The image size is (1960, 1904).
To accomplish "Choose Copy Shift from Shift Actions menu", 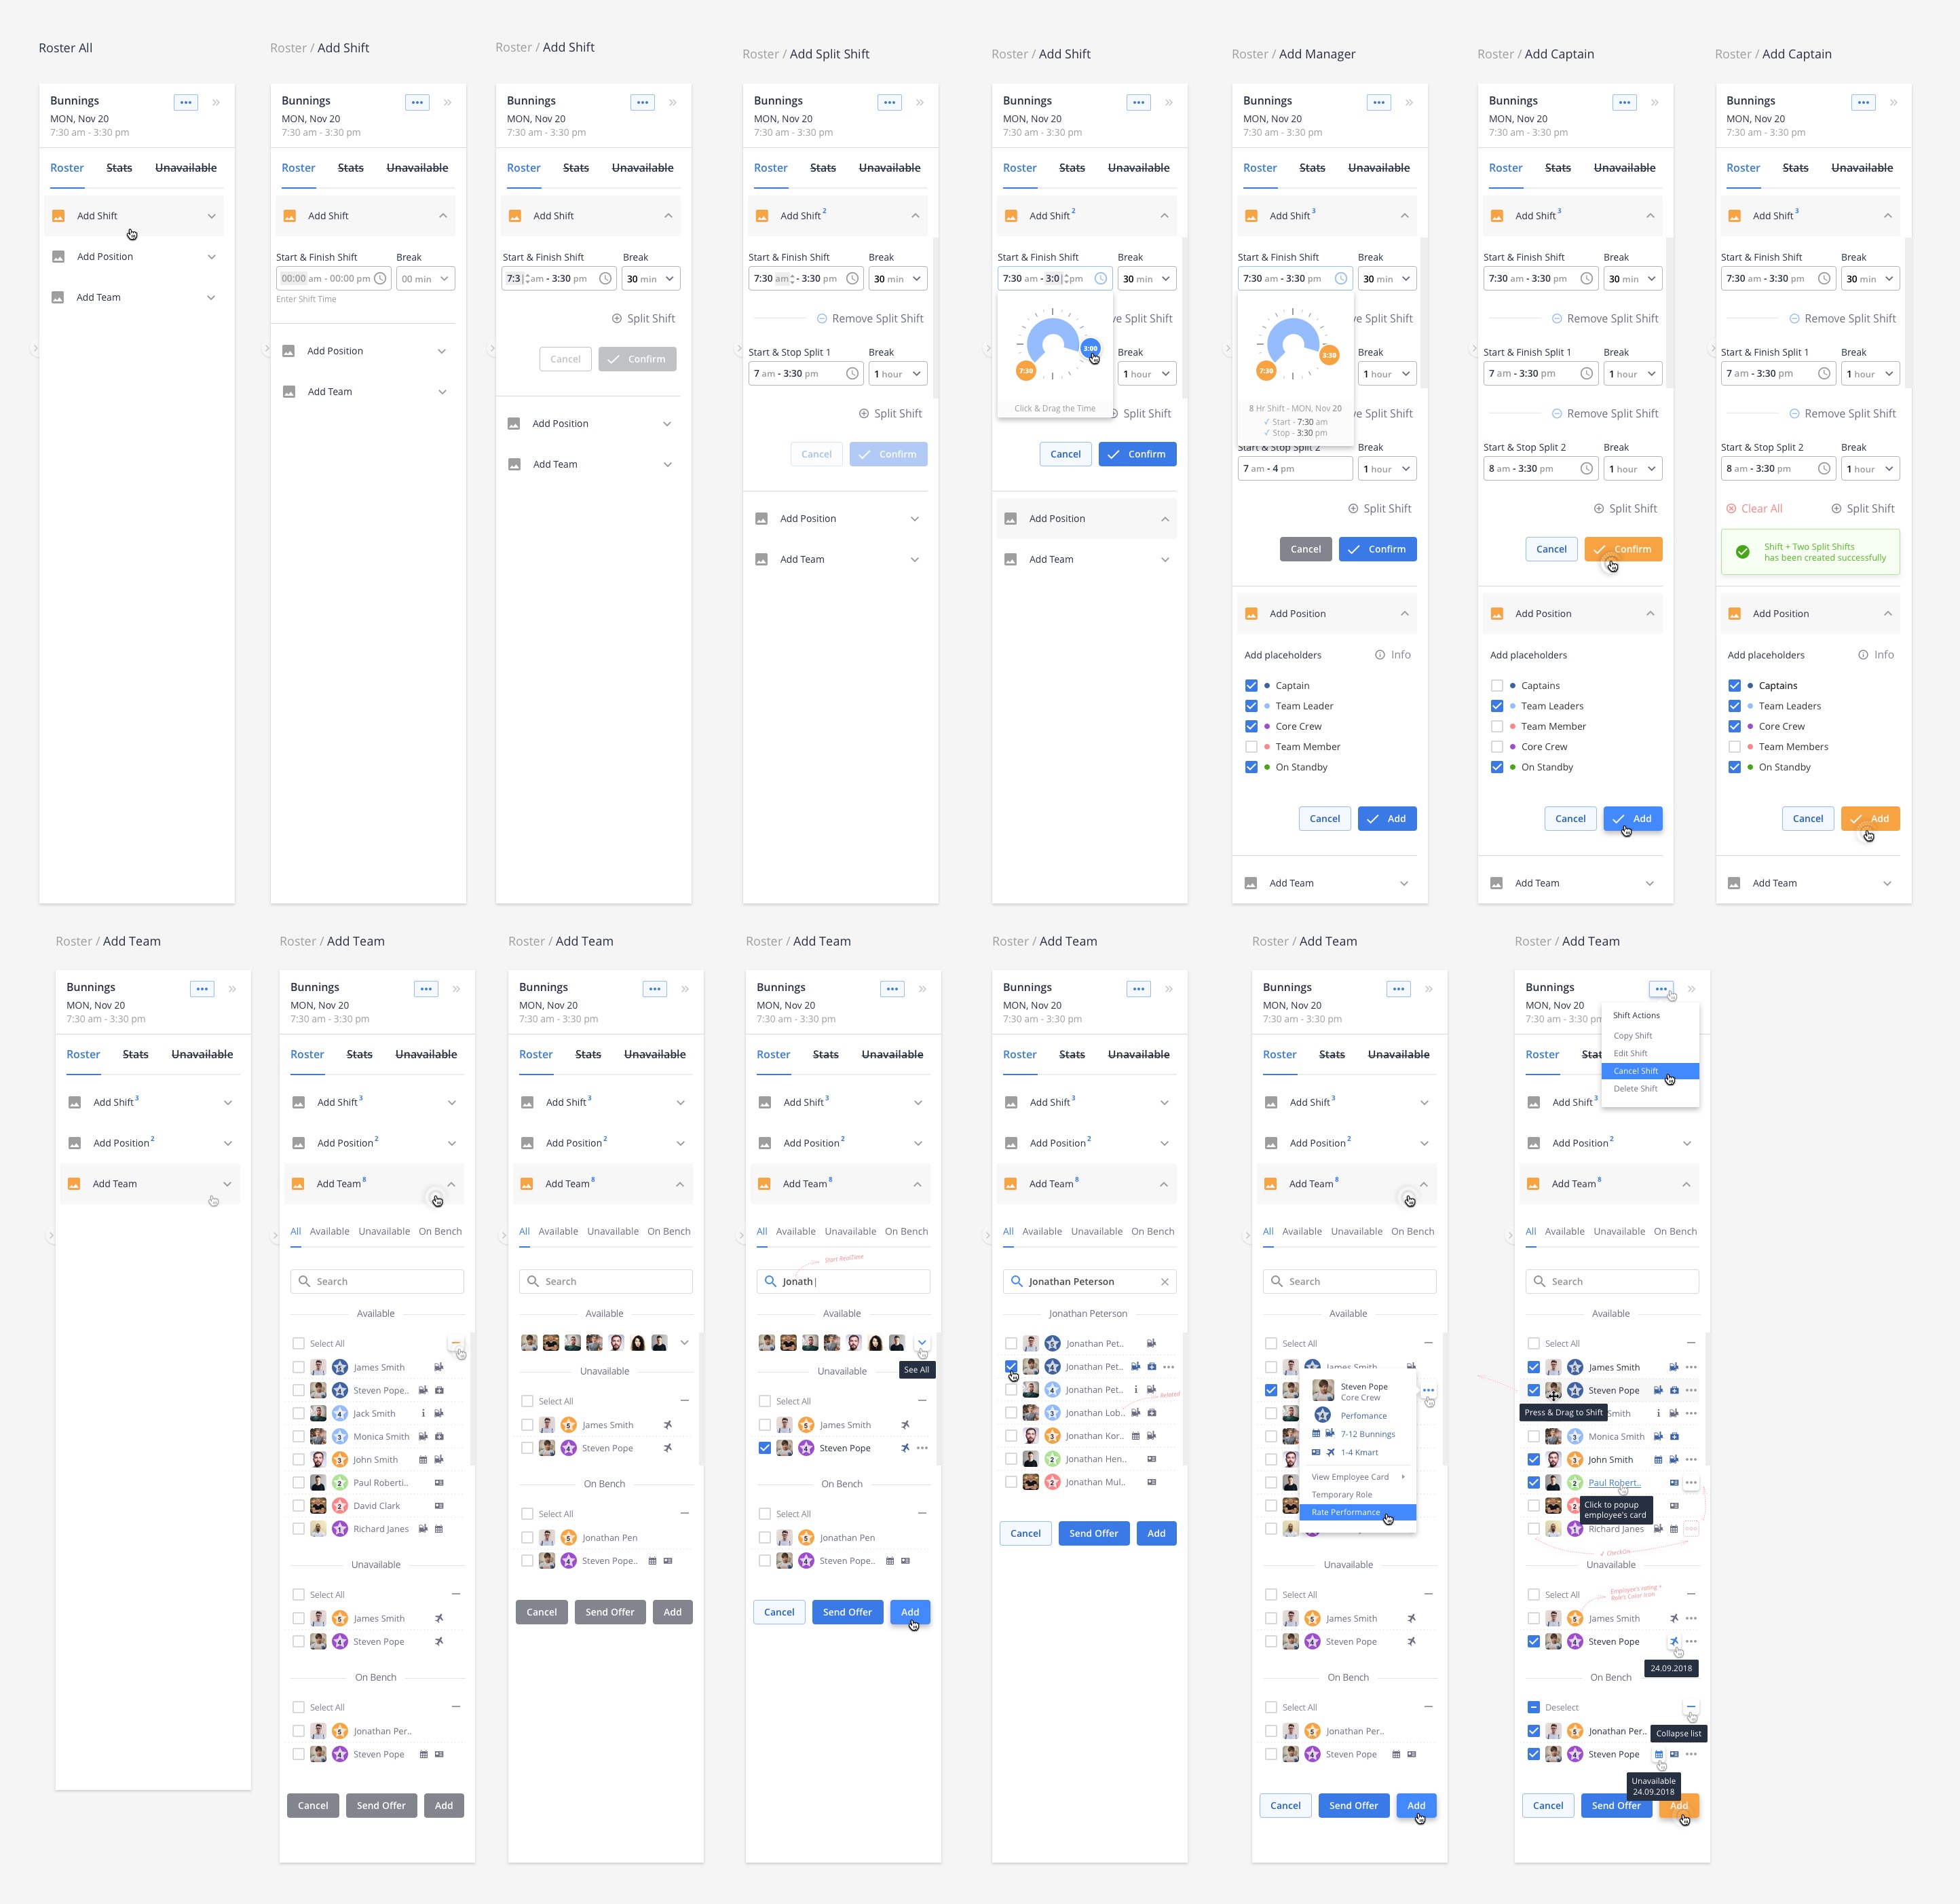I will click(x=1632, y=1035).
